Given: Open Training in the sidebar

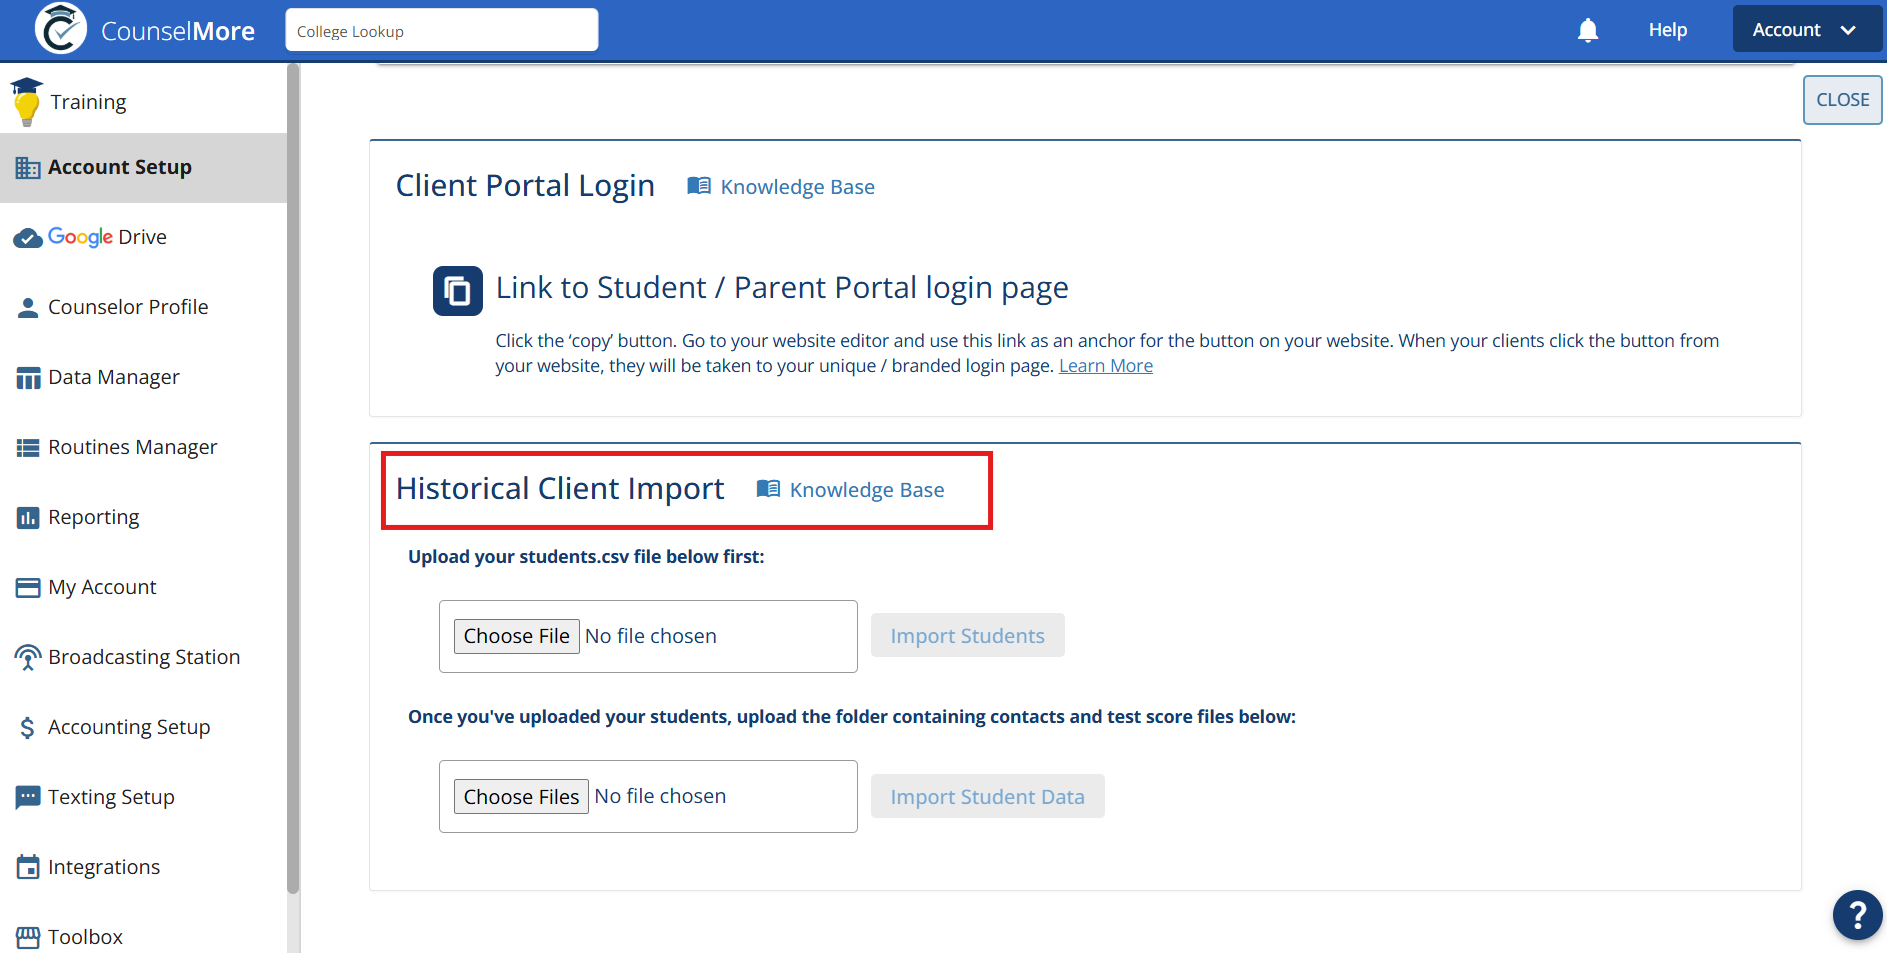Looking at the screenshot, I should pos(143,101).
